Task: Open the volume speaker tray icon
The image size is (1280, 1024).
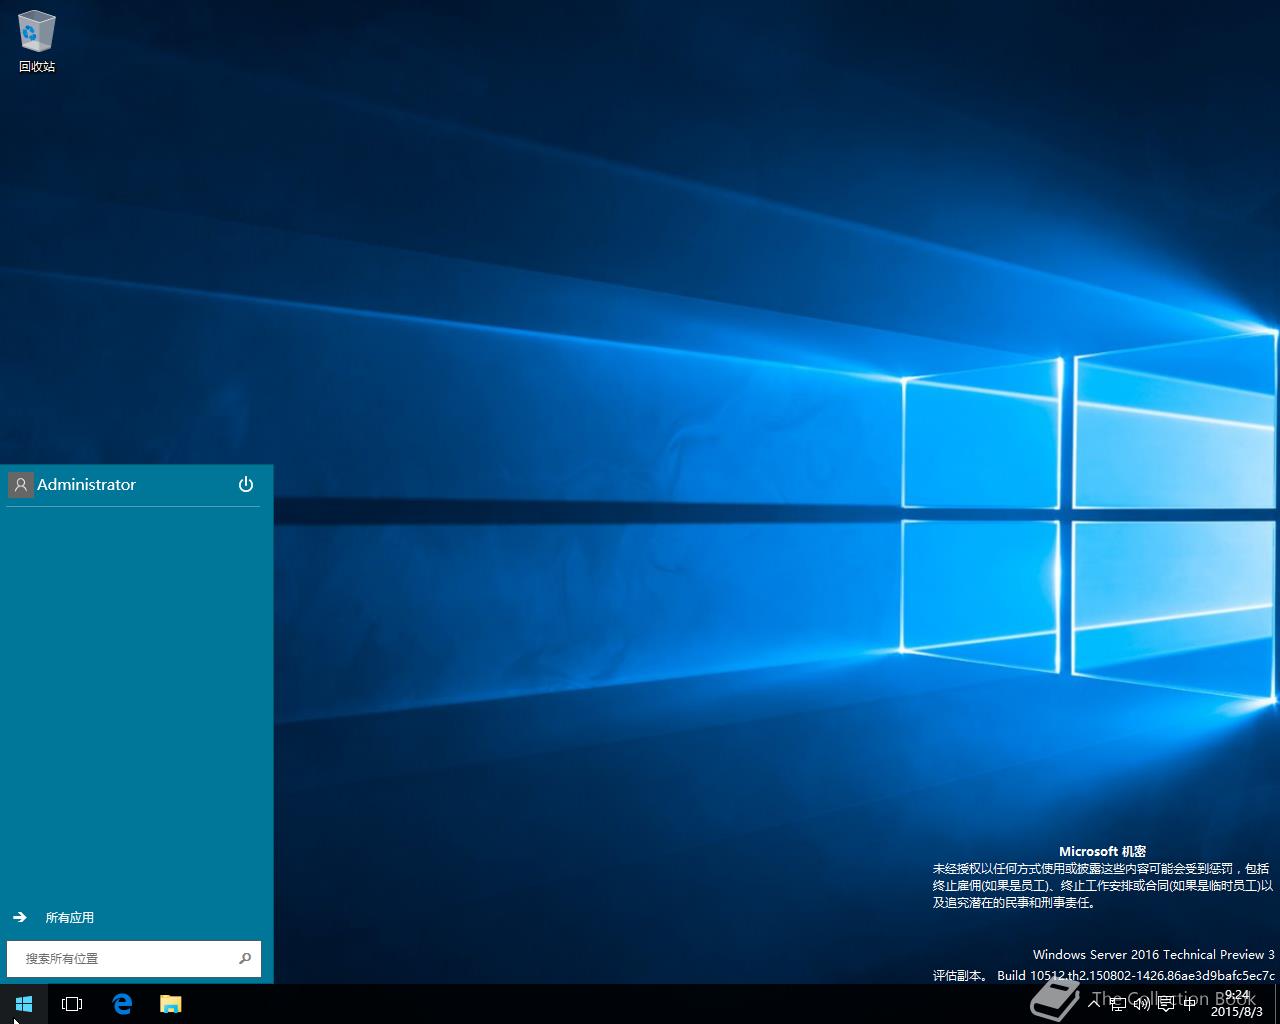Action: click(1142, 1004)
